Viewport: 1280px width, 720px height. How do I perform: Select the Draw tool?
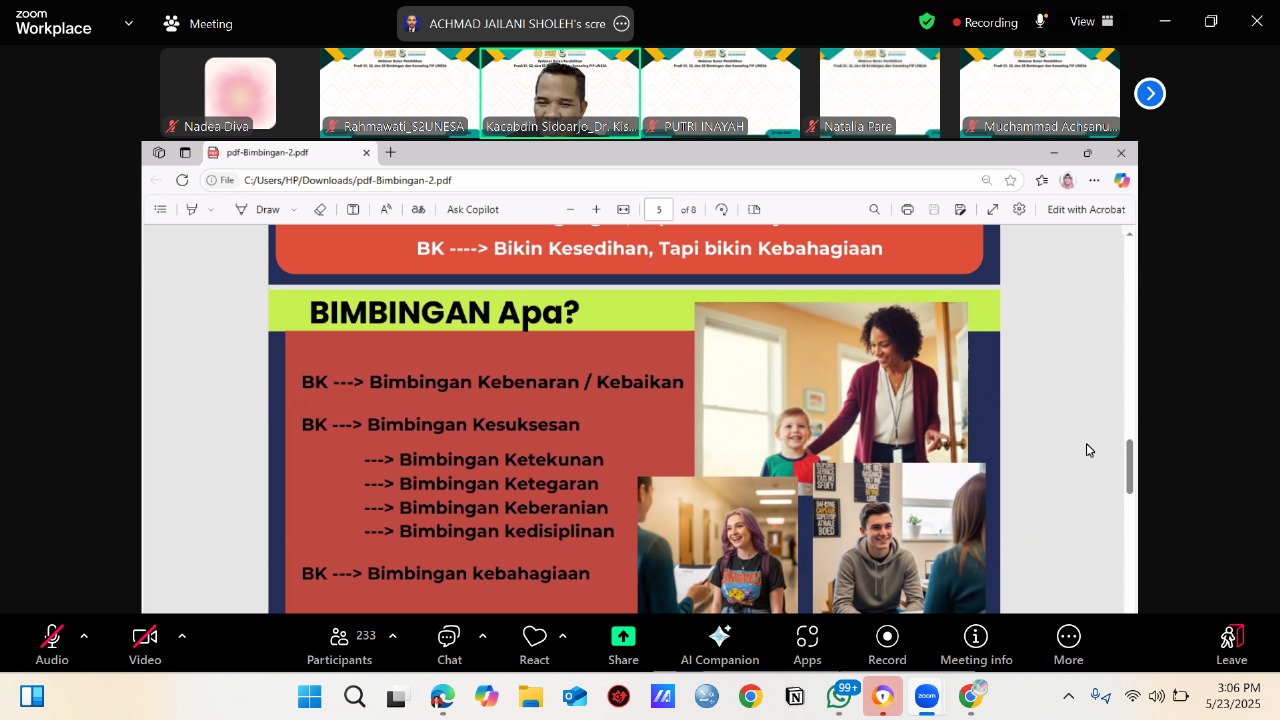point(258,209)
